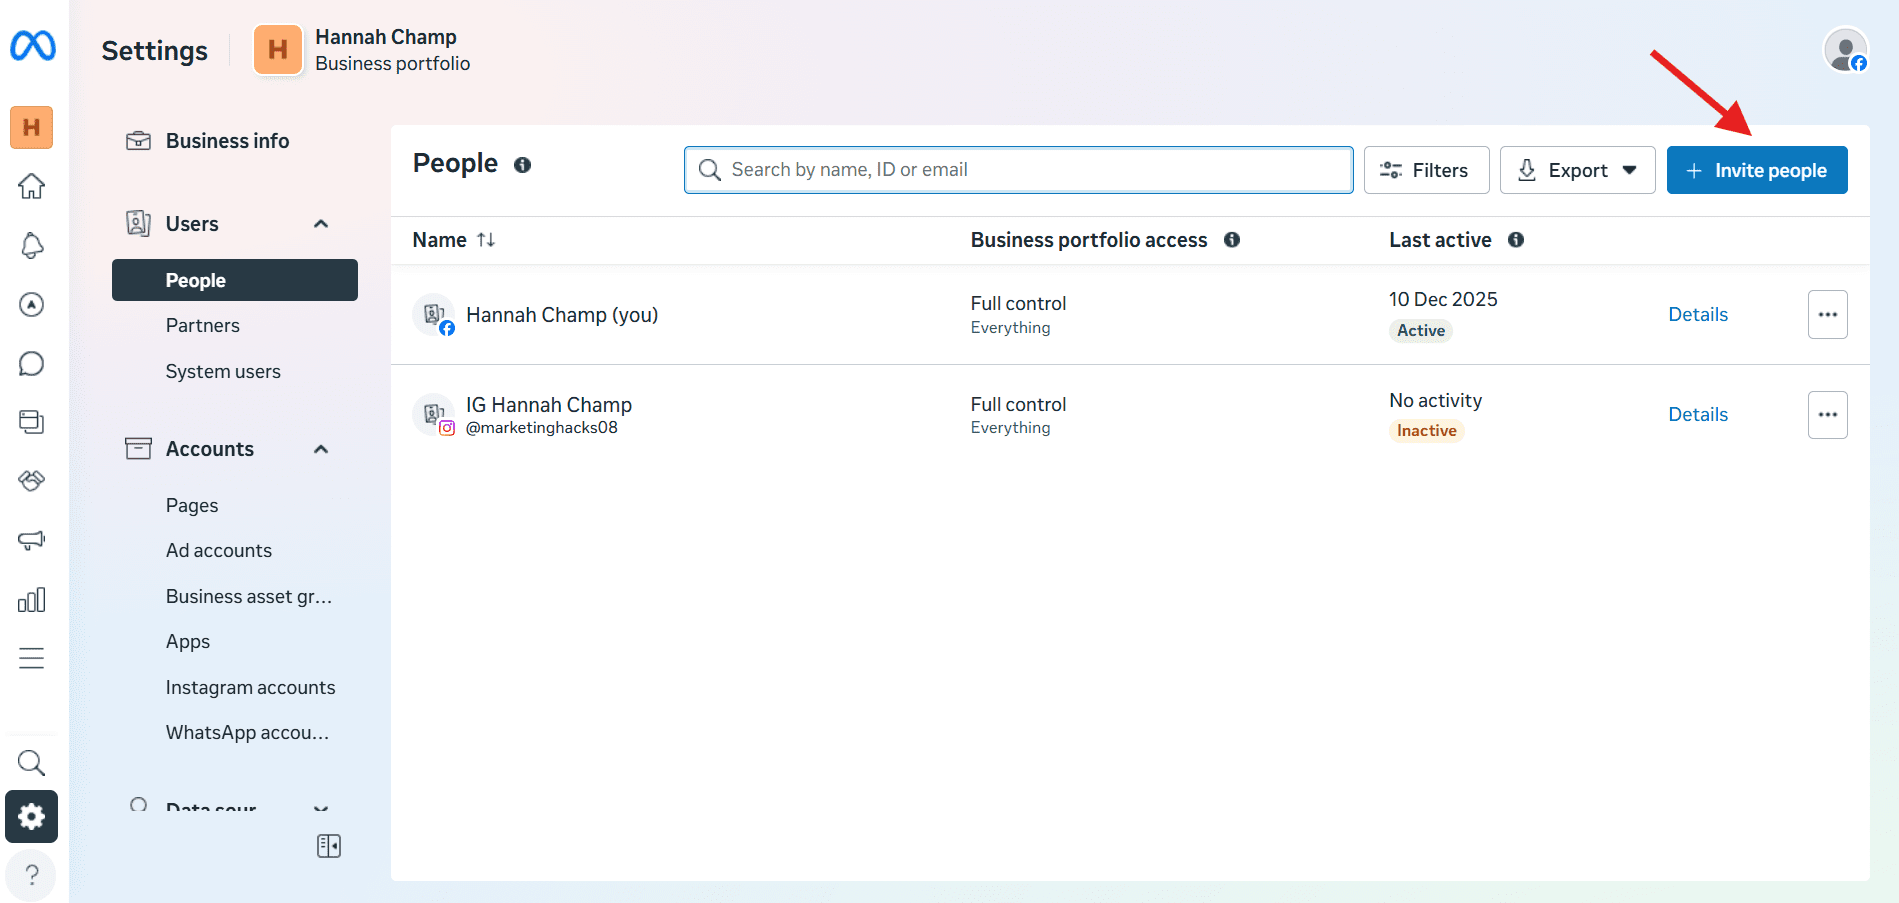
Task: Collapse the Users section chevron
Action: (320, 223)
